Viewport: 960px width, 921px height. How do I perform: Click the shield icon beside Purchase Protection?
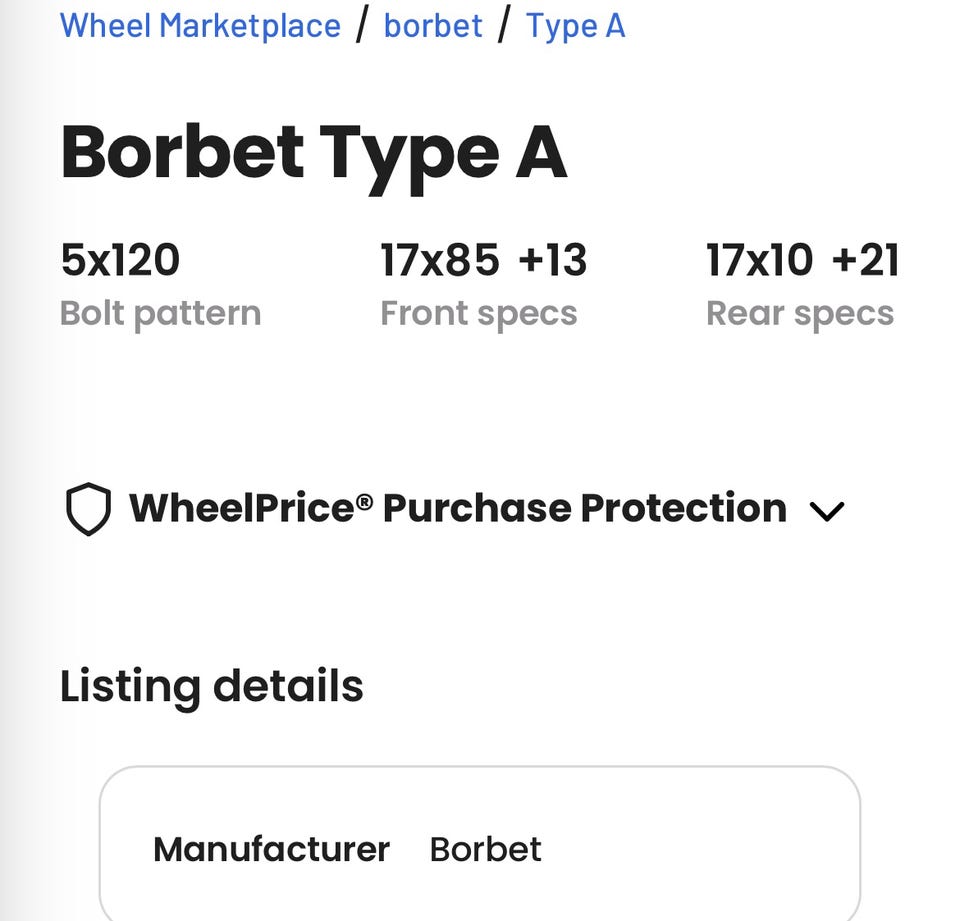[x=88, y=509]
